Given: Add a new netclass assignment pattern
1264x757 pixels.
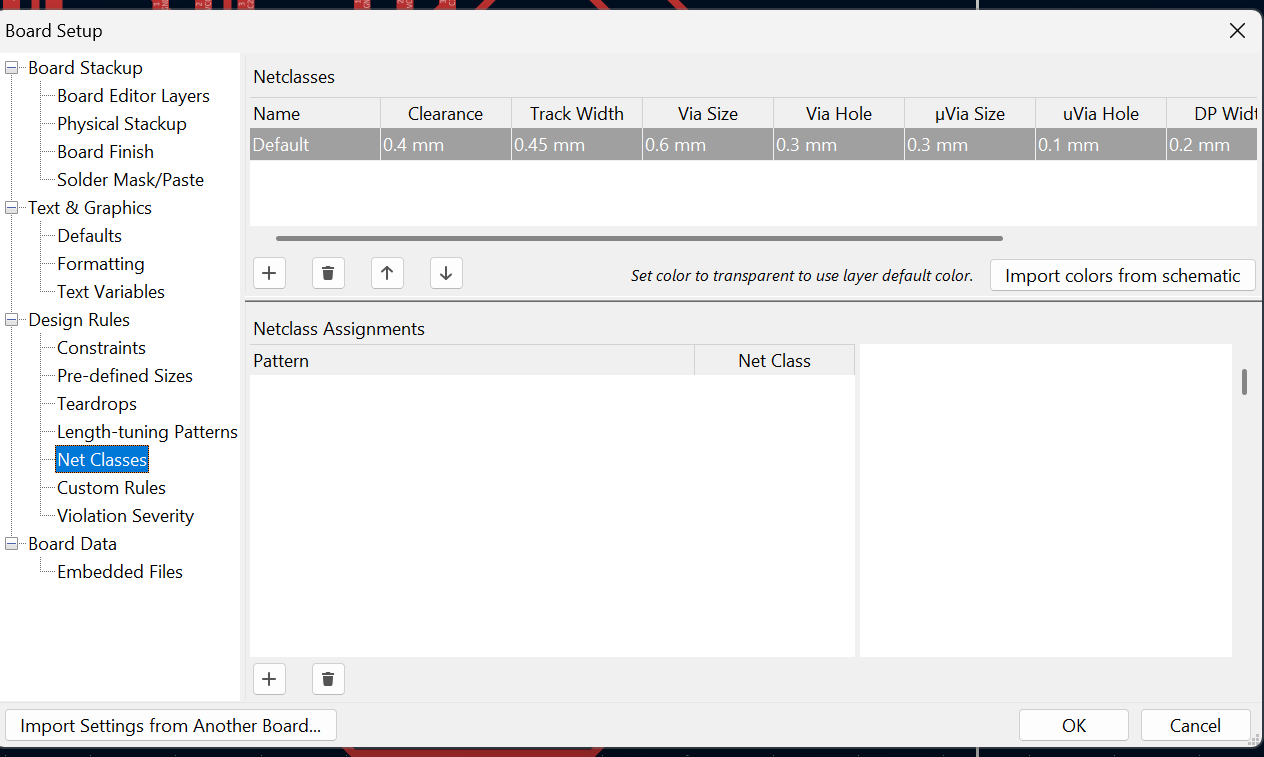Looking at the screenshot, I should coord(269,678).
